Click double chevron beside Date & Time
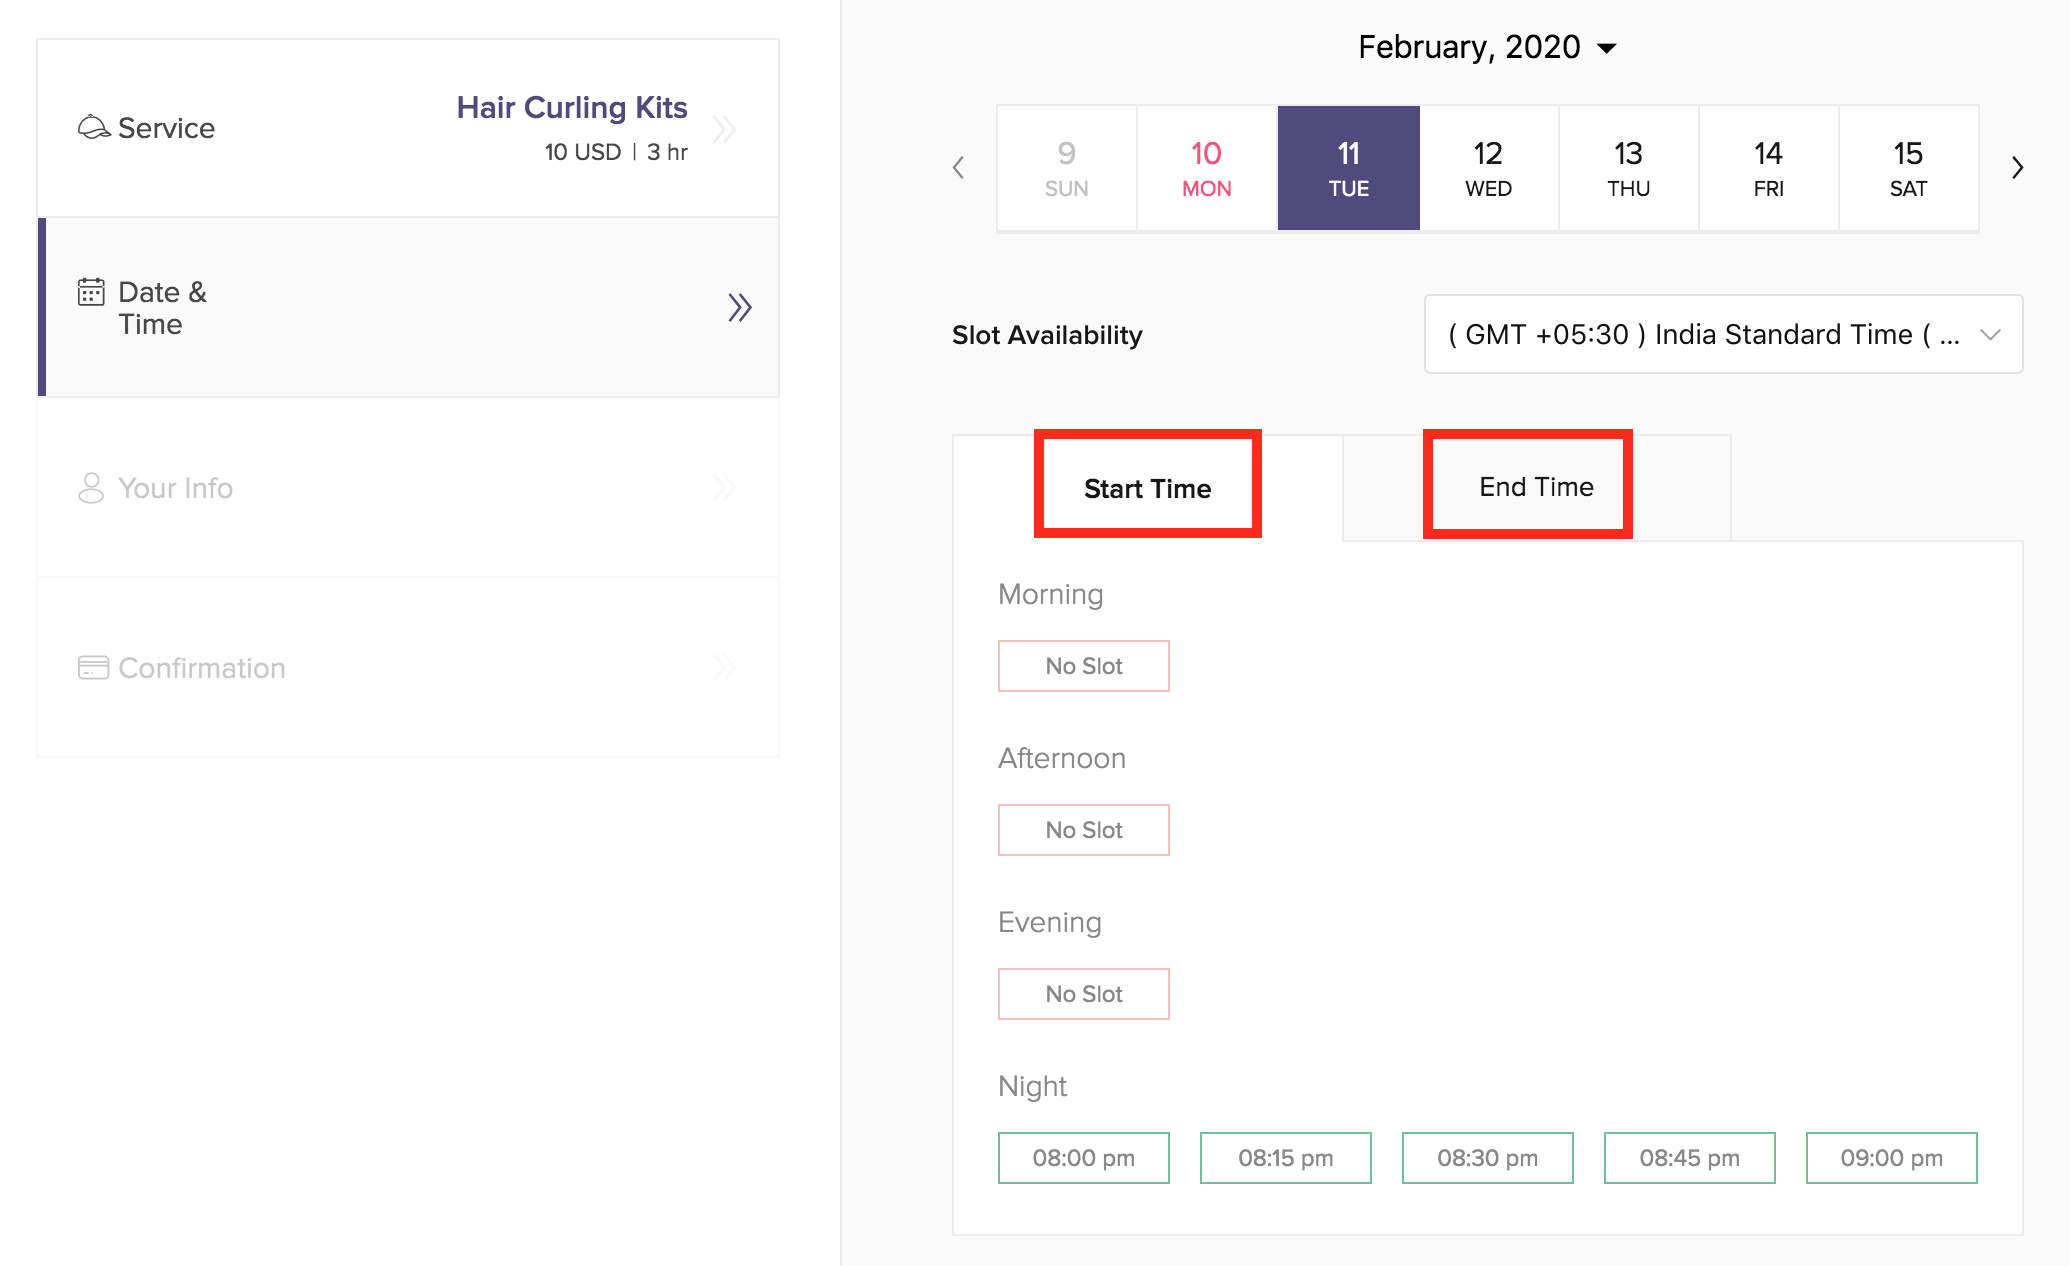This screenshot has width=2070, height=1266. pyautogui.click(x=739, y=307)
